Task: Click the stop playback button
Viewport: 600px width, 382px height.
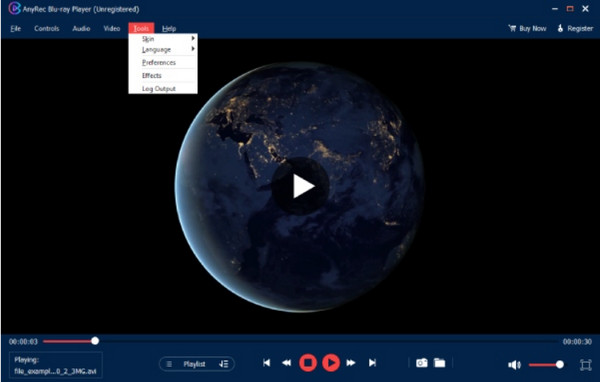Action: click(308, 362)
